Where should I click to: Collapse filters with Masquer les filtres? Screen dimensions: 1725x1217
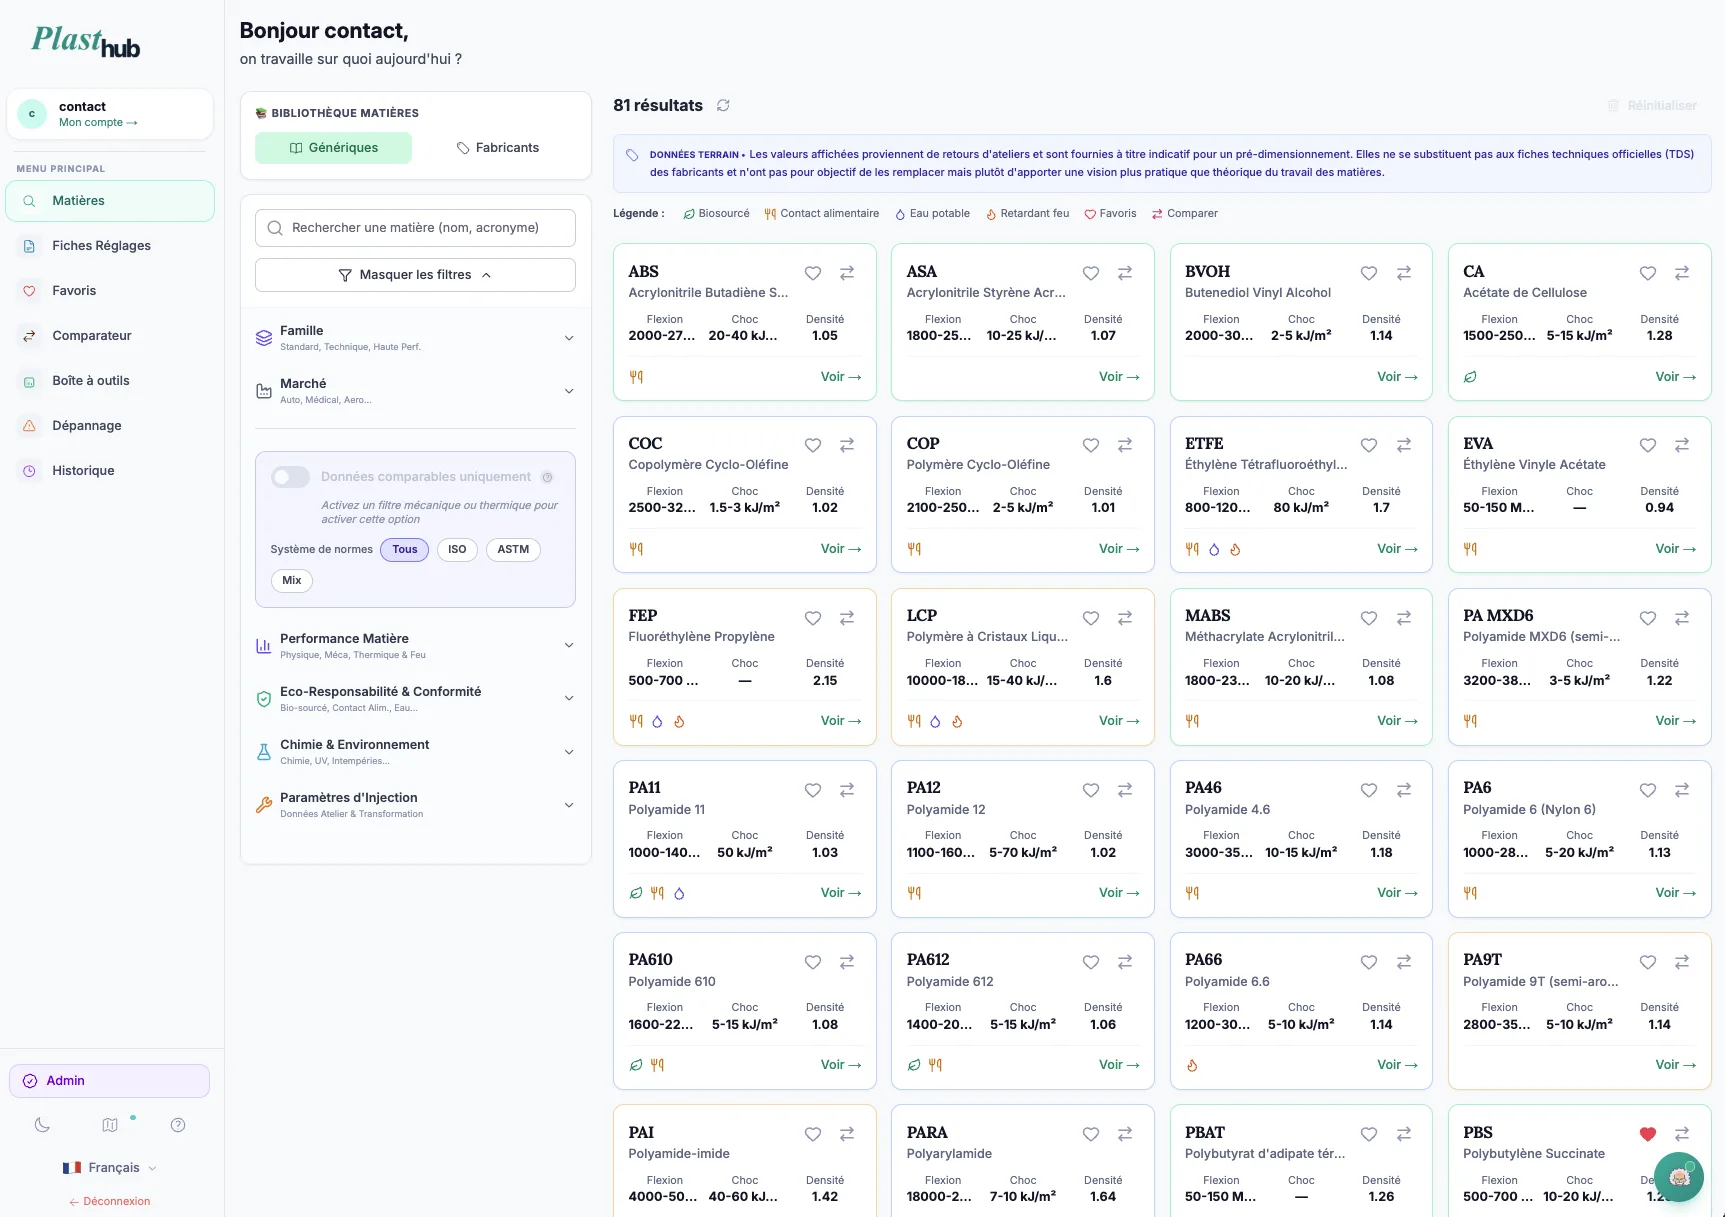pyautogui.click(x=414, y=274)
